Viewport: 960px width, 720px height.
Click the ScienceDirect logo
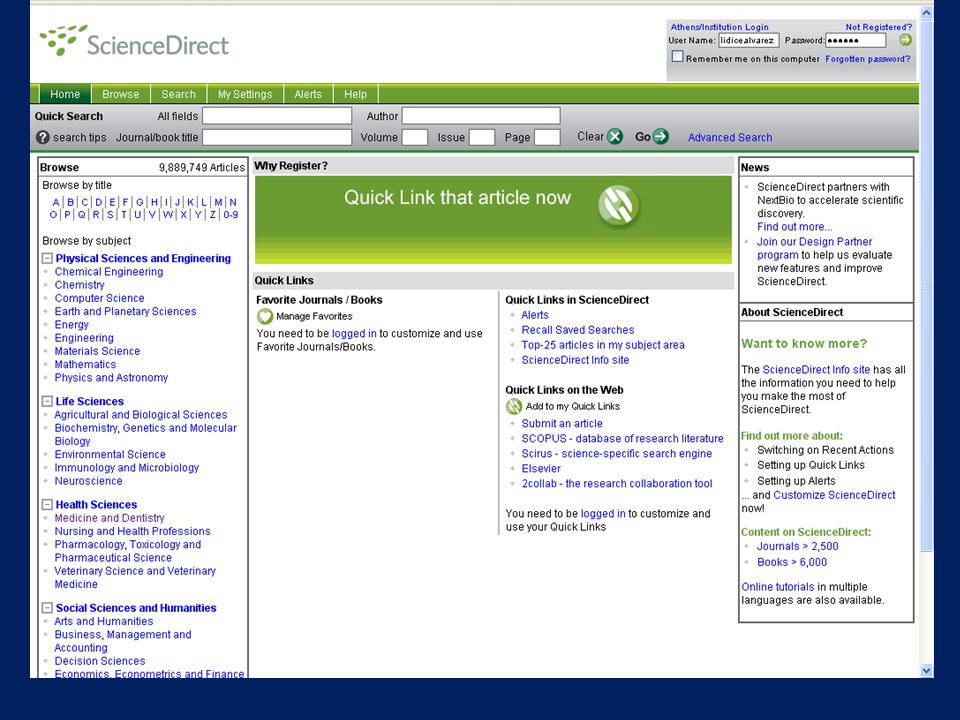tap(134, 42)
